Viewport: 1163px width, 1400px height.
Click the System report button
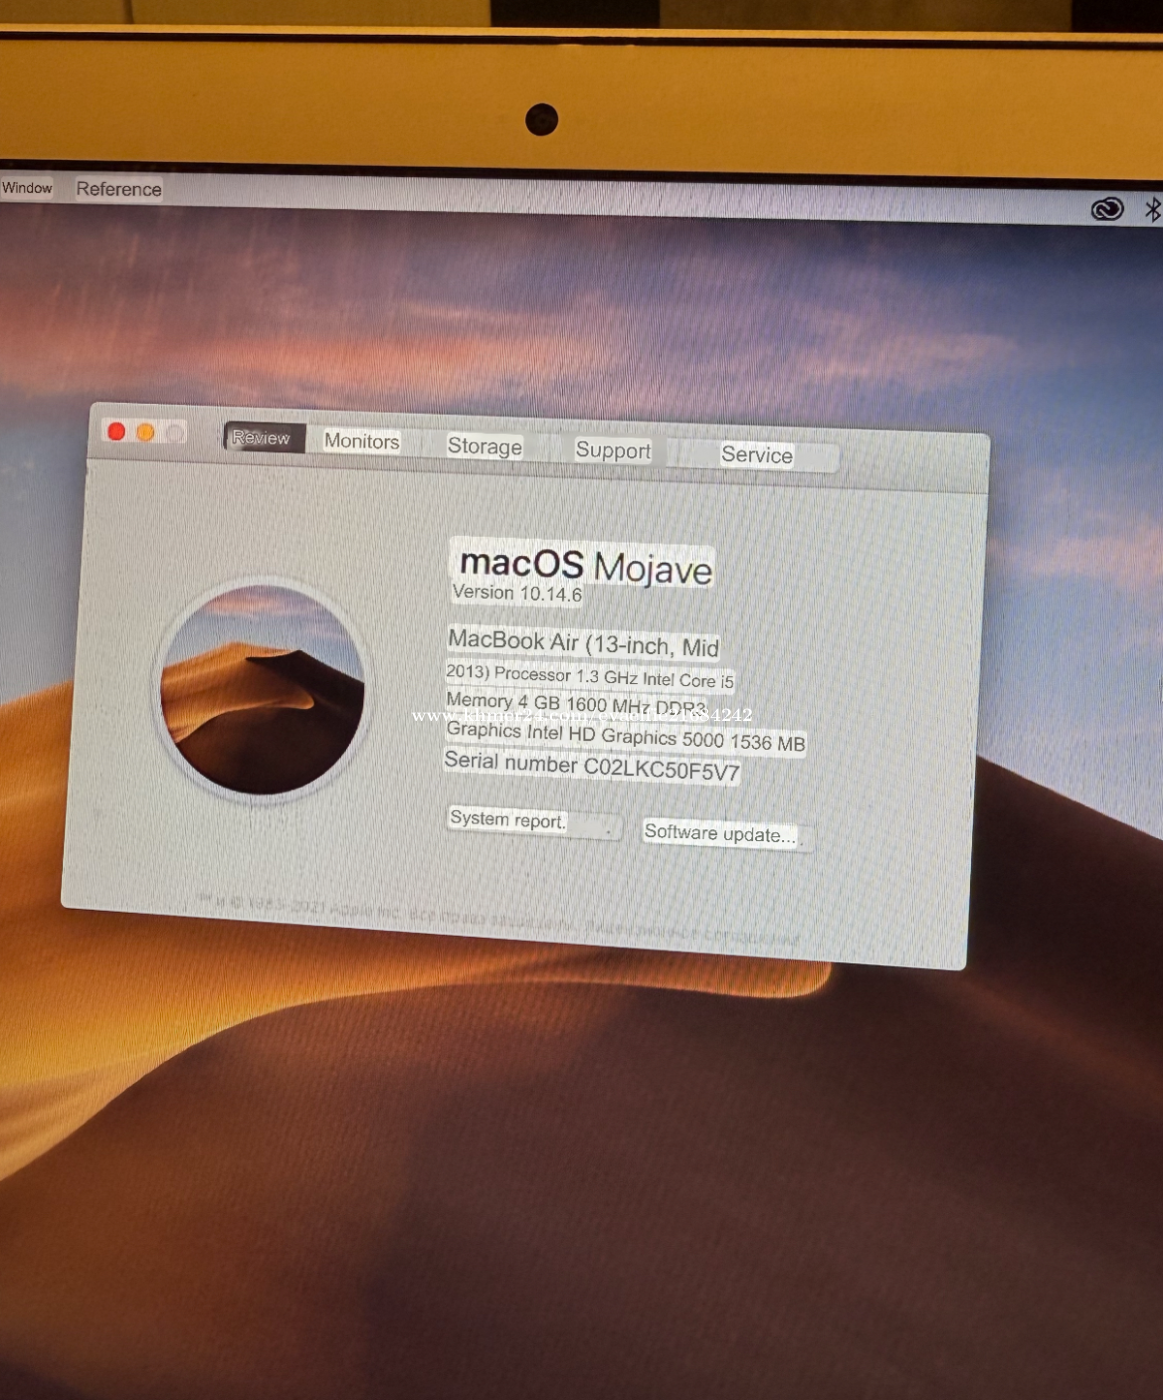[534, 822]
